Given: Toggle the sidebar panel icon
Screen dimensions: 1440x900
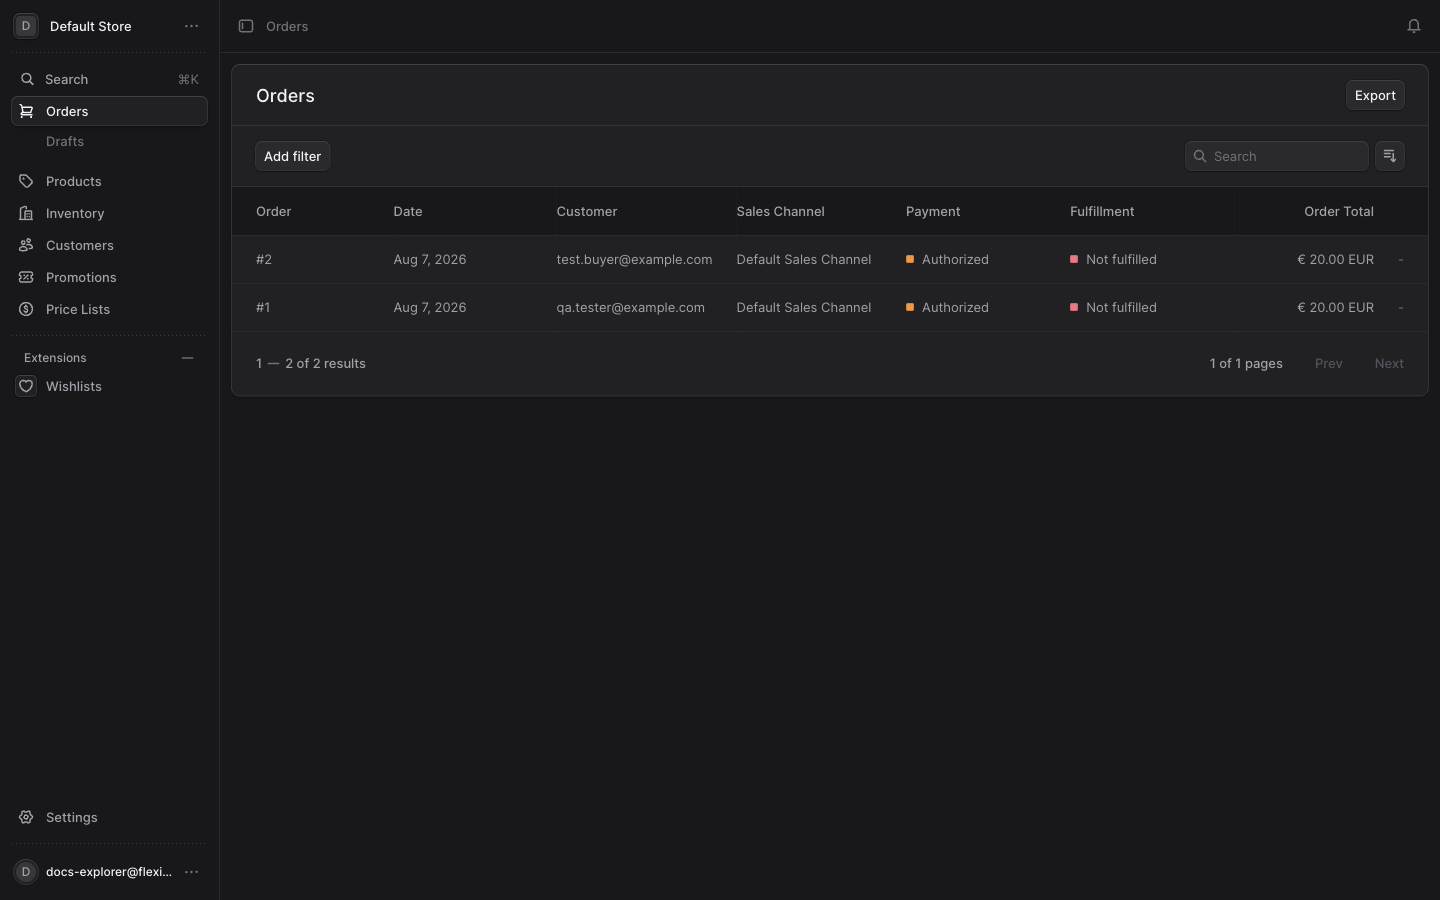Looking at the screenshot, I should pyautogui.click(x=246, y=26).
